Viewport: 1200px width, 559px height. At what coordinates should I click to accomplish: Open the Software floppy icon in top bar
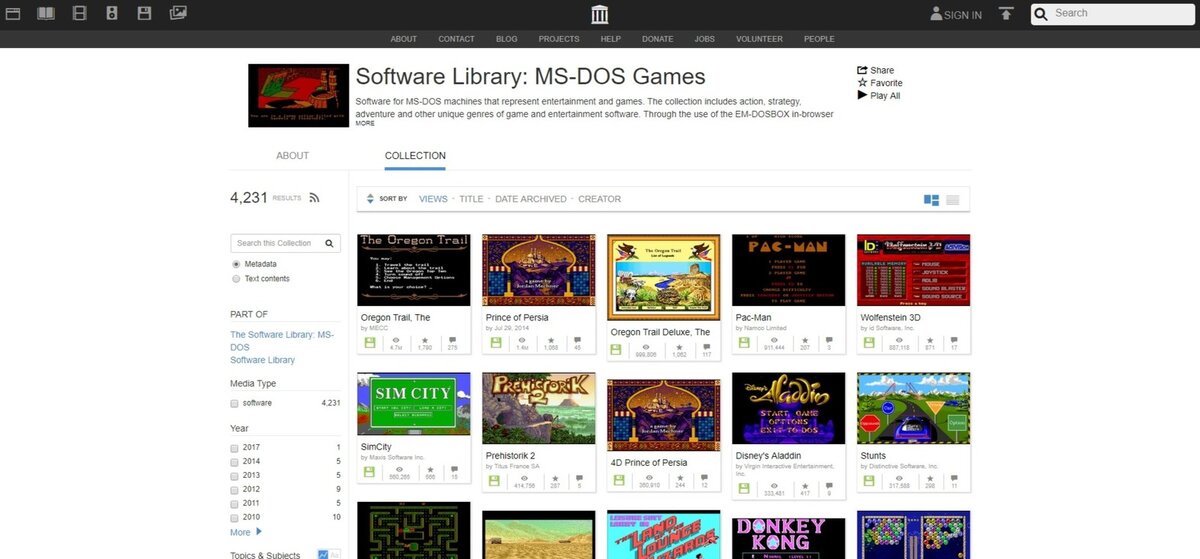[144, 13]
